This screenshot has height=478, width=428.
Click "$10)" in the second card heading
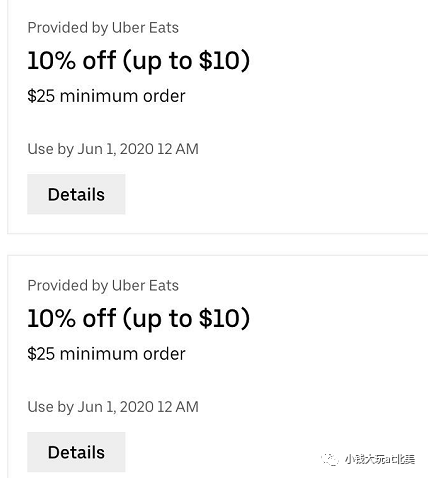224,319
